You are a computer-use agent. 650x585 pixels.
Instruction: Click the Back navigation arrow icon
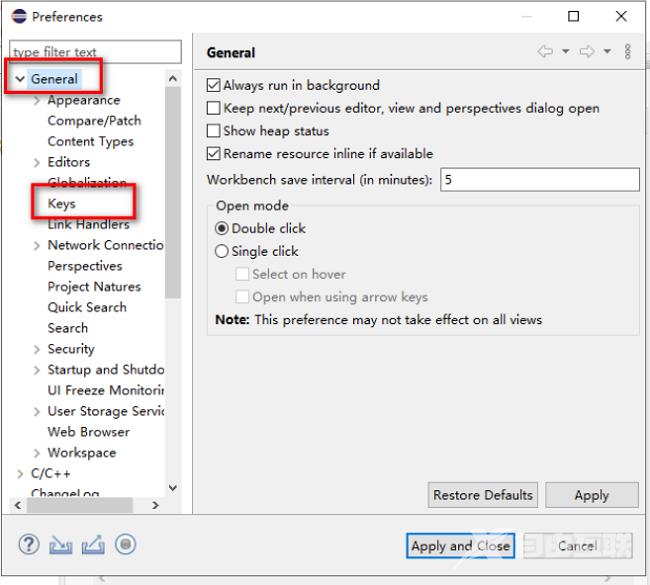tap(545, 52)
